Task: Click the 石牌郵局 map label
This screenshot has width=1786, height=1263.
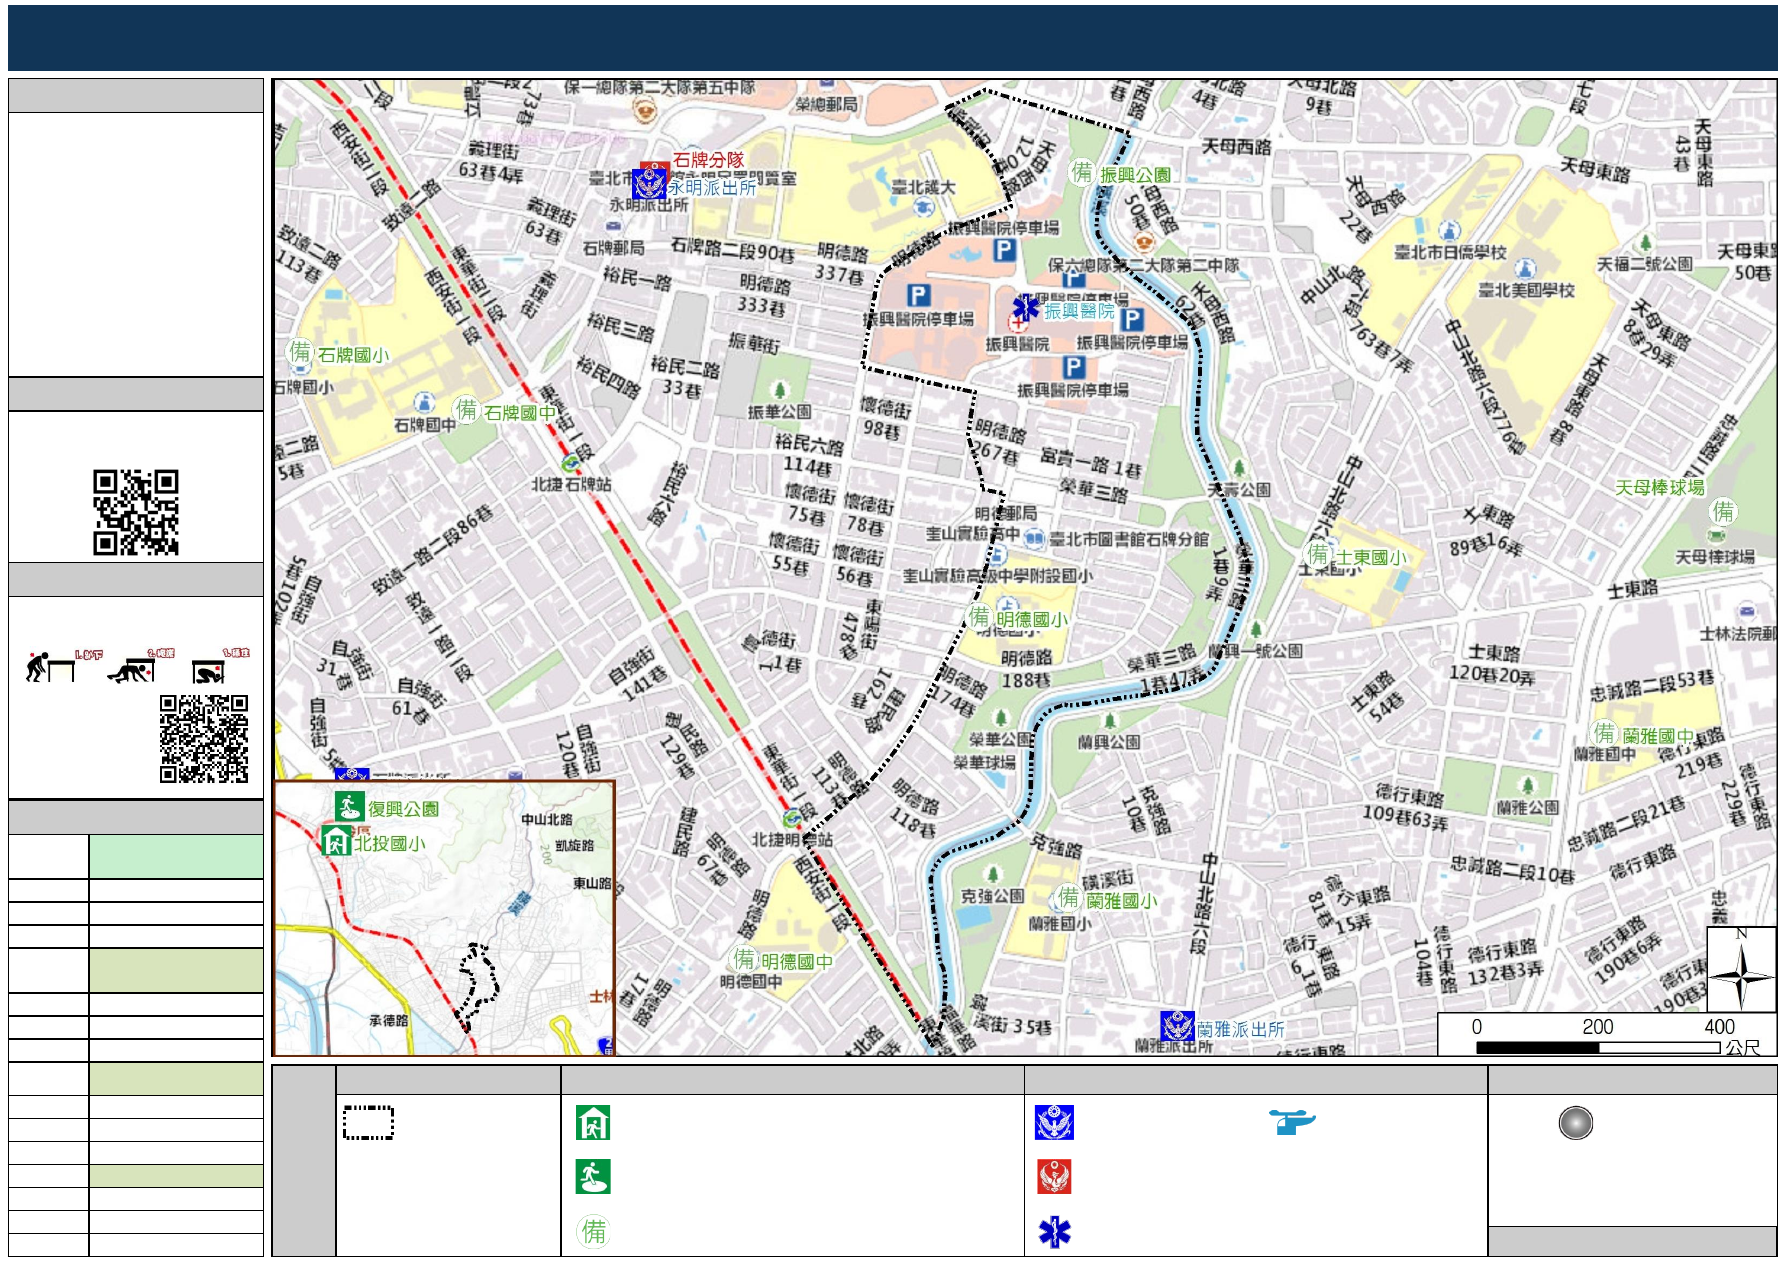Action: (x=613, y=247)
